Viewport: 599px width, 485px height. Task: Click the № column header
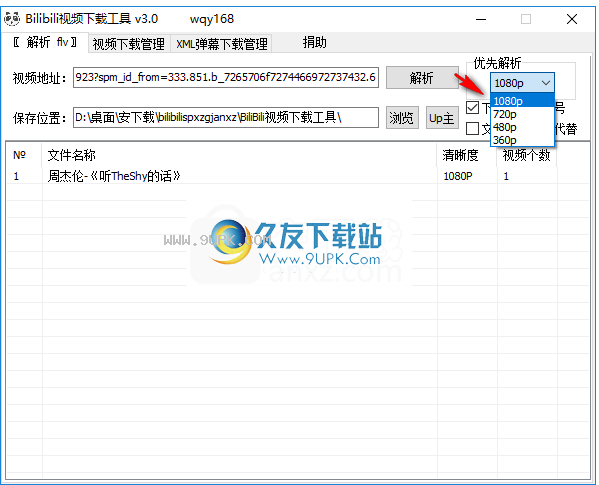[x=24, y=155]
